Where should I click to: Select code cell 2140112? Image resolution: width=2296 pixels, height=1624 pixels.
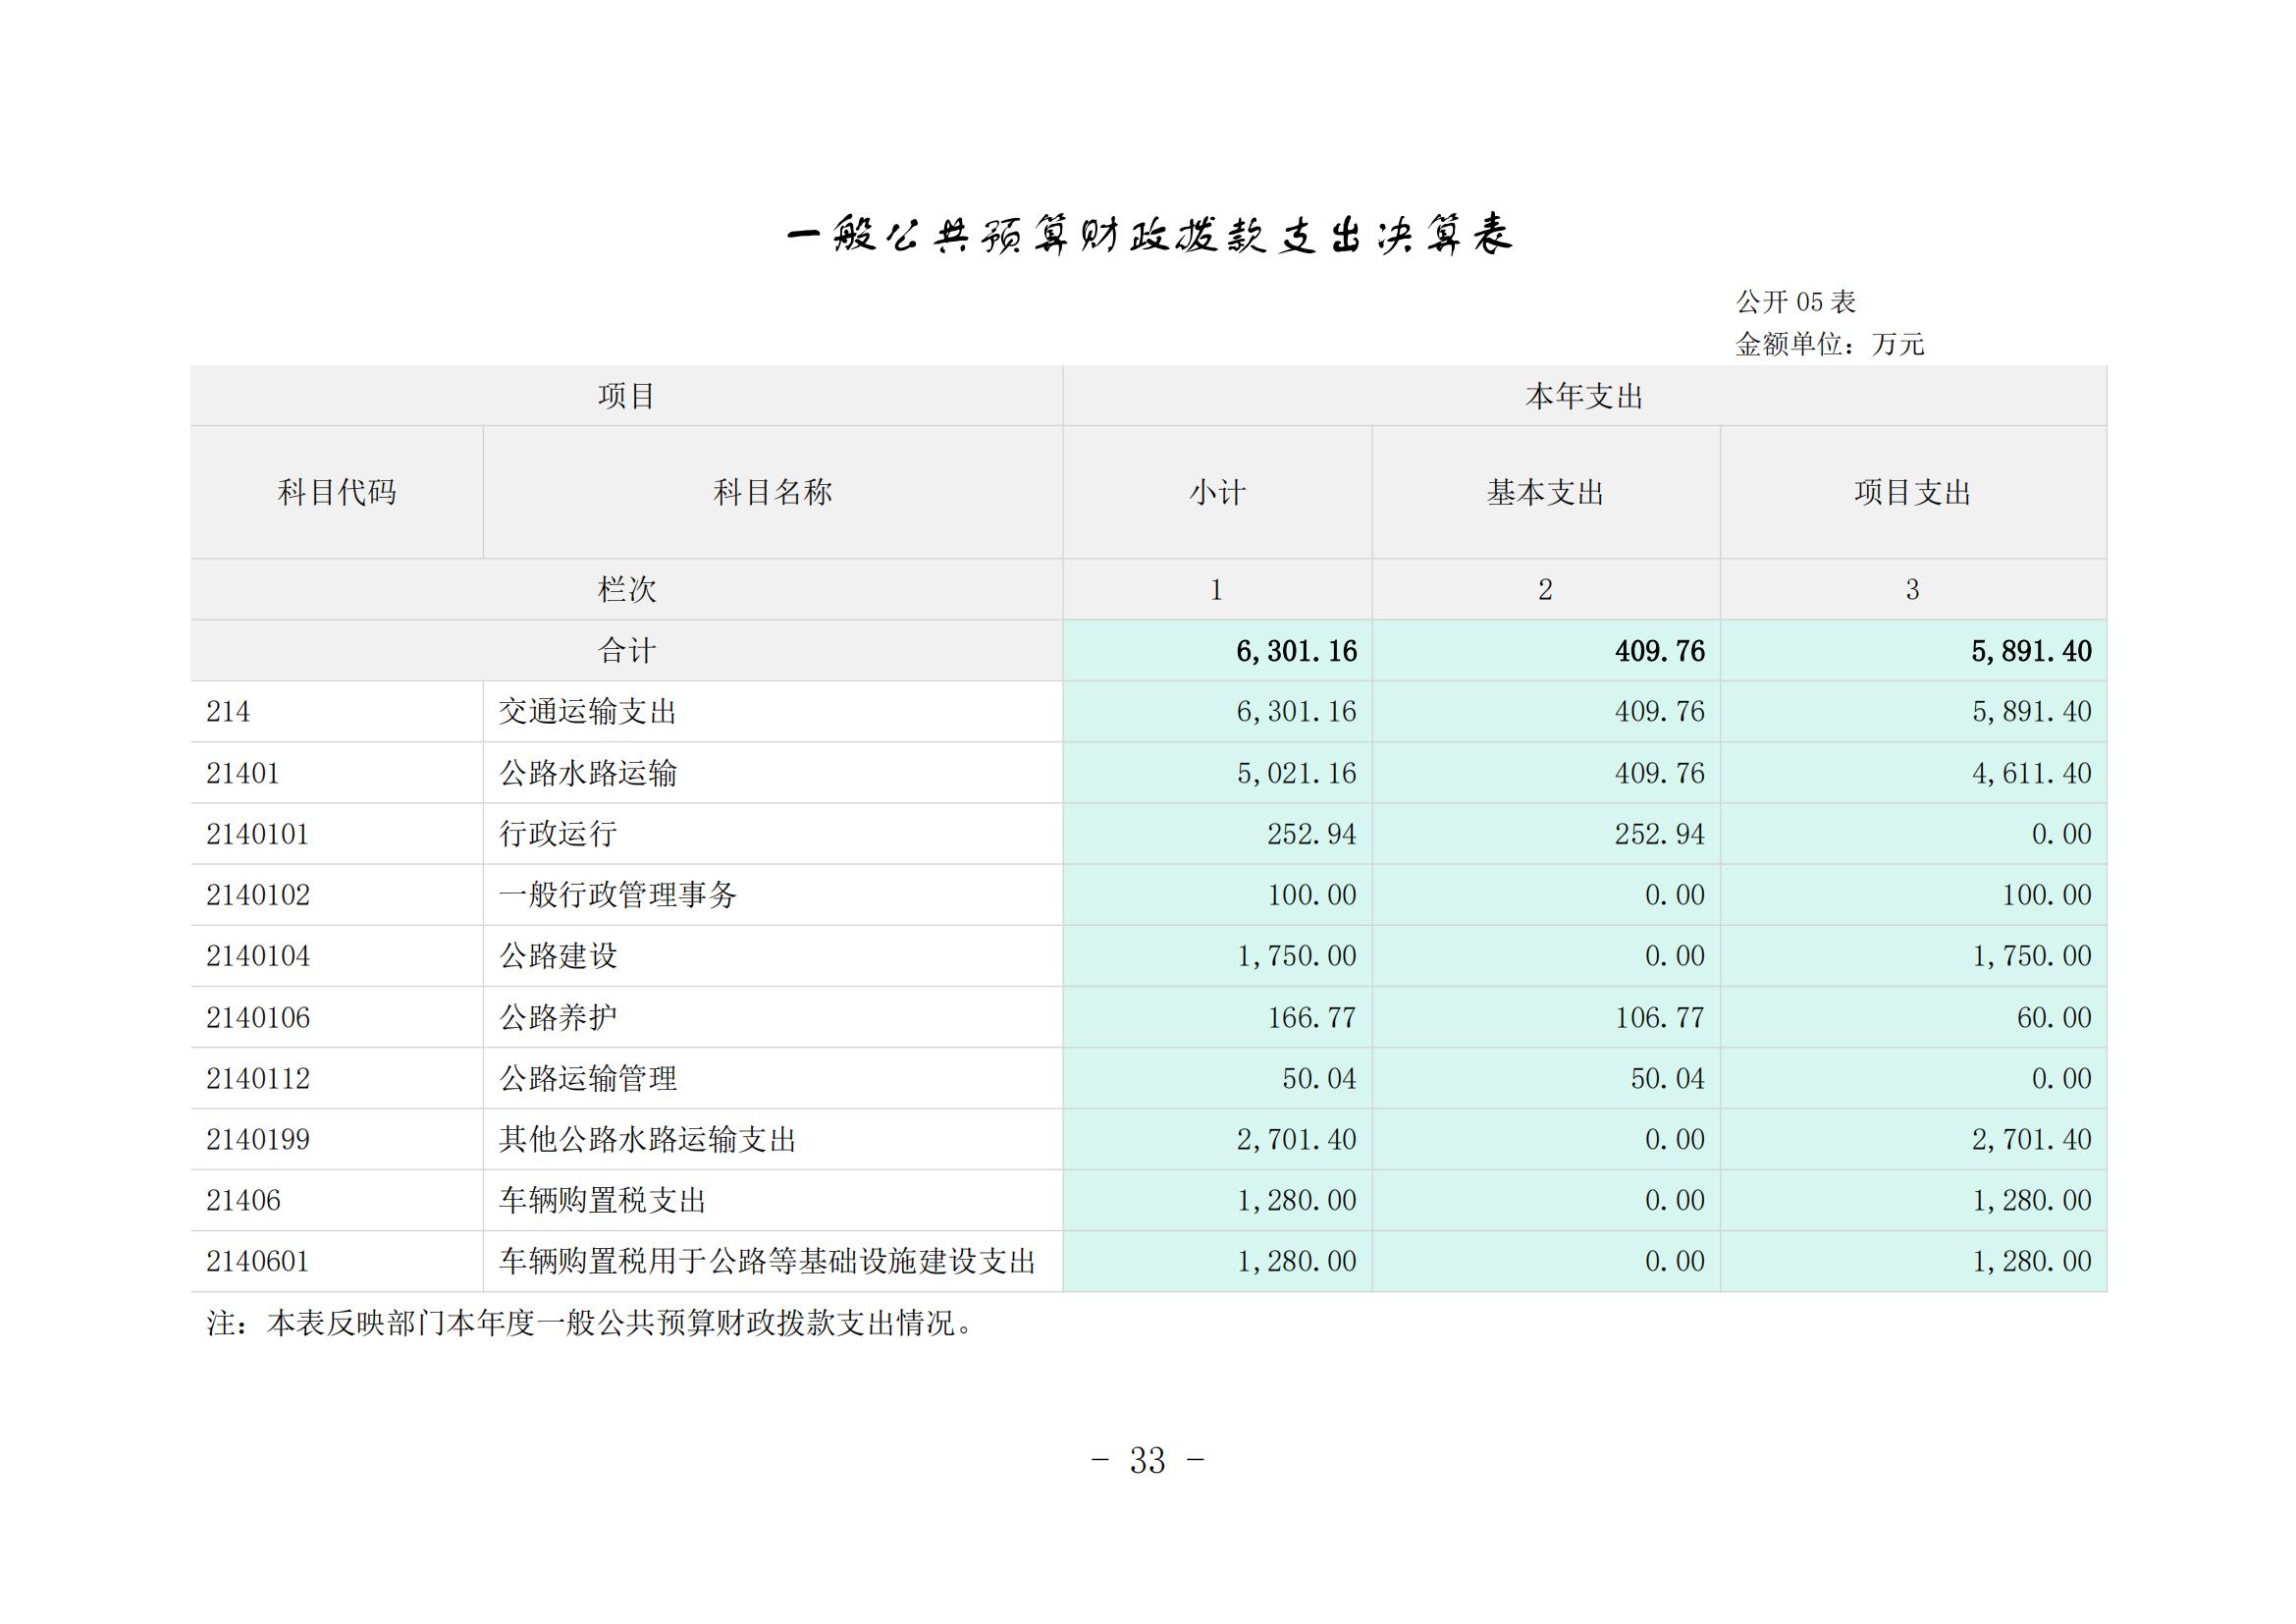pos(337,1078)
